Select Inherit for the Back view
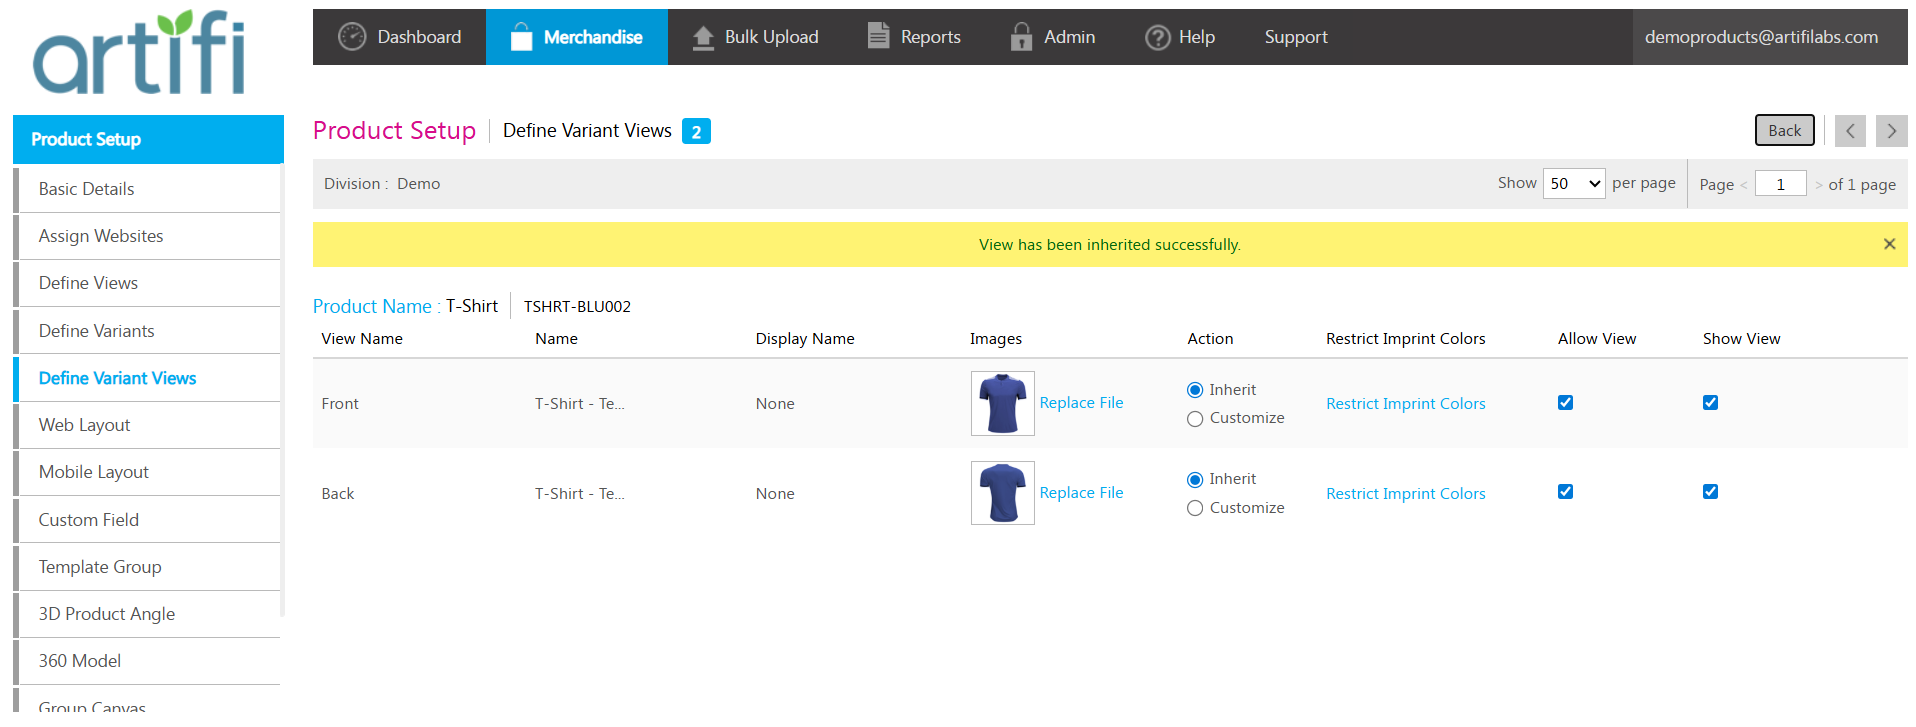This screenshot has height=727, width=1916. click(x=1195, y=480)
